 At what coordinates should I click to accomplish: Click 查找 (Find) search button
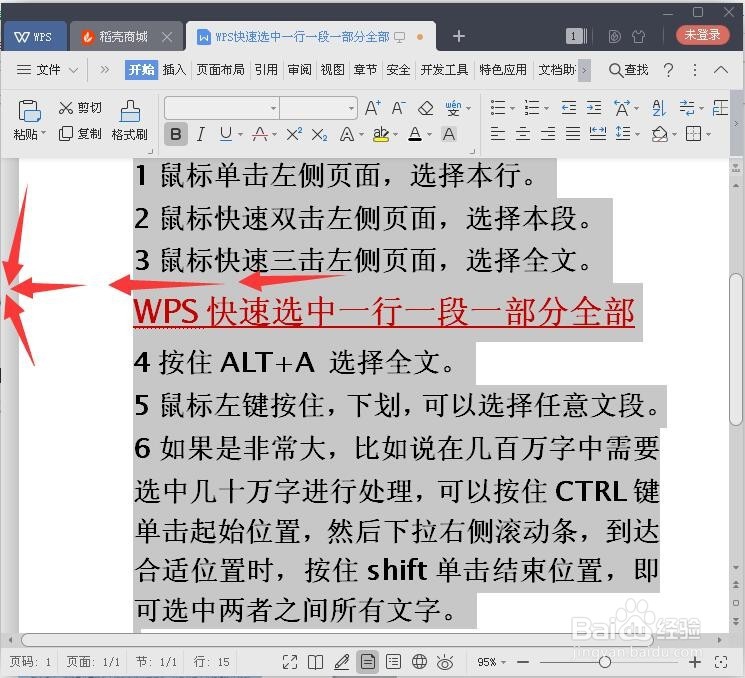pos(629,70)
